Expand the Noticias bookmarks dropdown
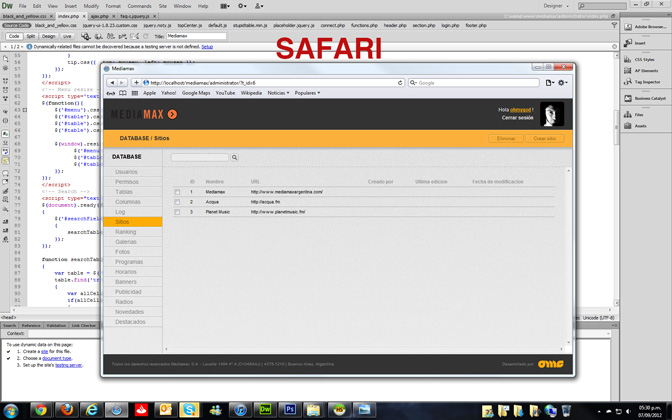672x420 pixels. (278, 93)
